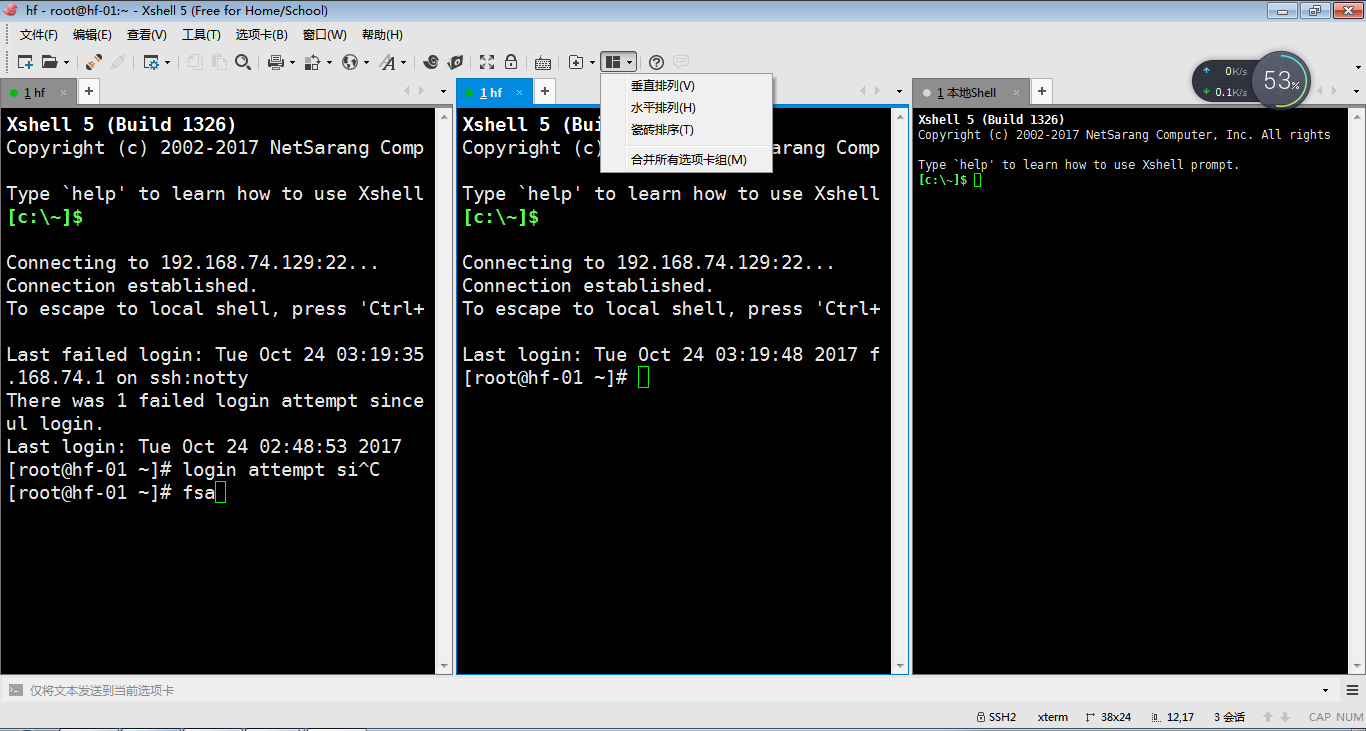Expand the new tab group dropdown arrow
Screen dimensions: 1366x731
tap(592, 62)
